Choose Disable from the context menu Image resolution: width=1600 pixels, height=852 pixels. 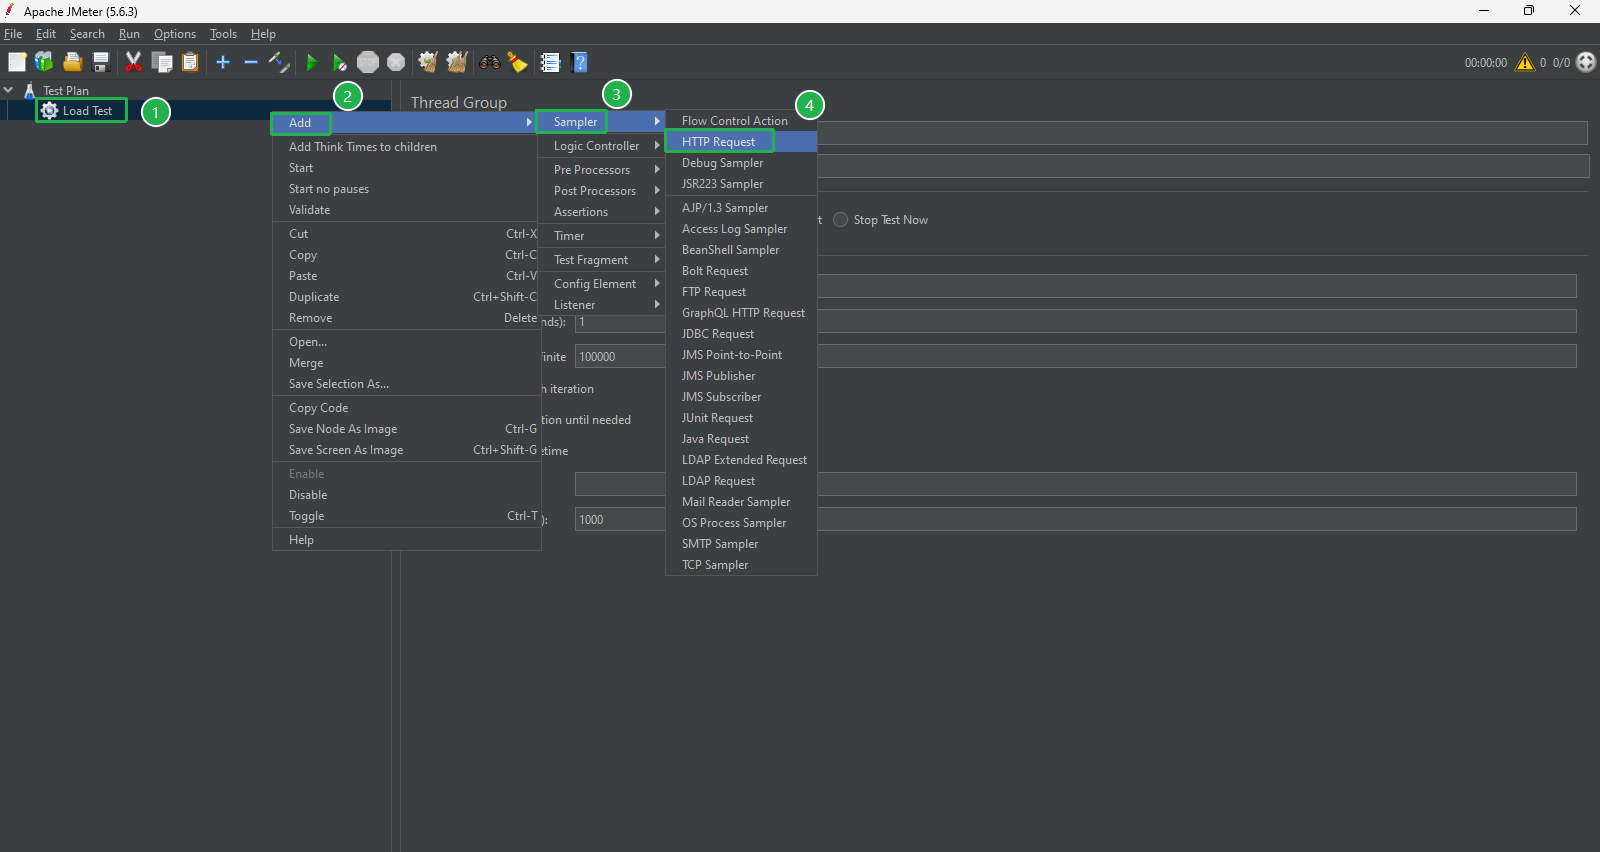(406, 495)
